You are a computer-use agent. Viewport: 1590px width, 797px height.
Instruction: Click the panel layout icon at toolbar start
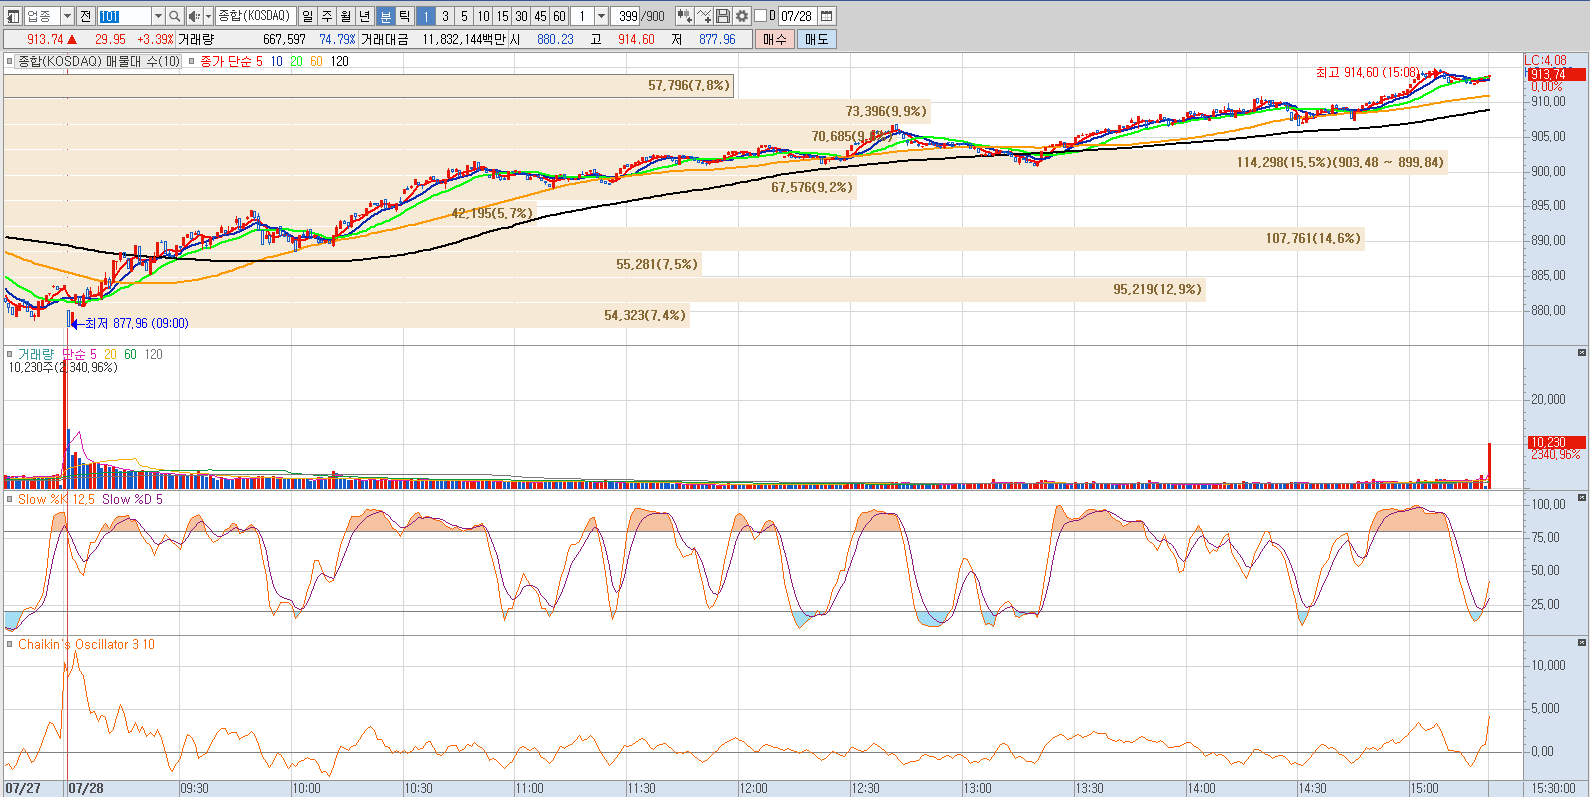pyautogui.click(x=13, y=16)
